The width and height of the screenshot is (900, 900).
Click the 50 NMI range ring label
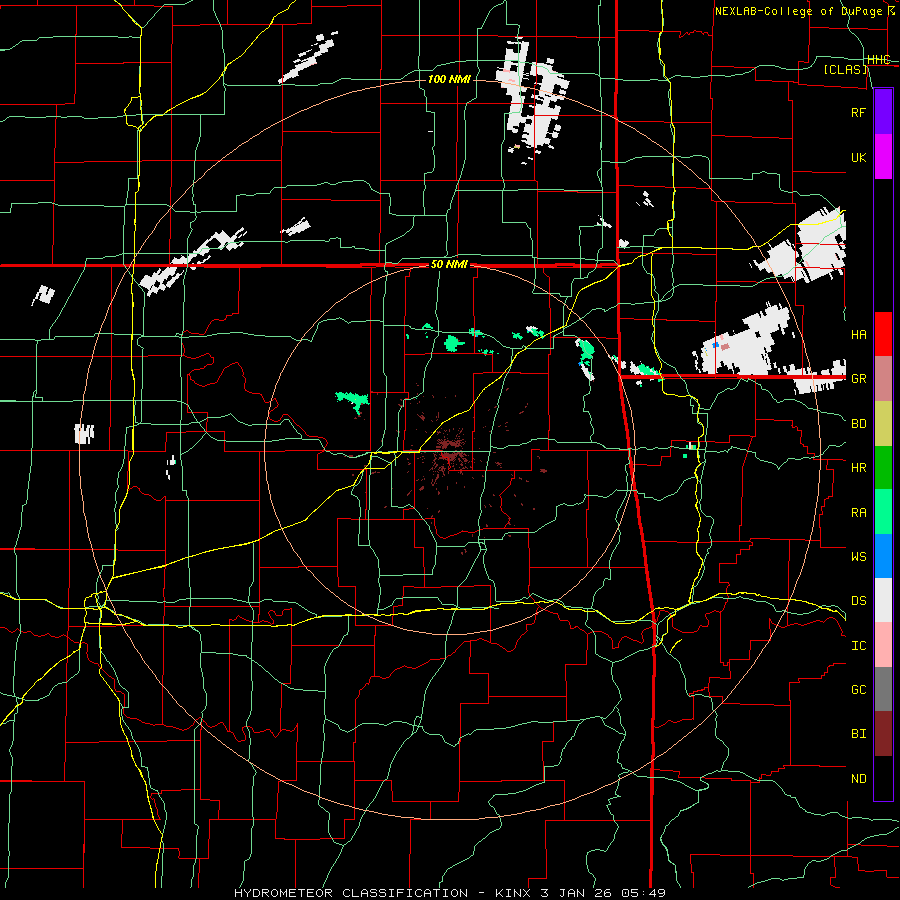coord(449,265)
